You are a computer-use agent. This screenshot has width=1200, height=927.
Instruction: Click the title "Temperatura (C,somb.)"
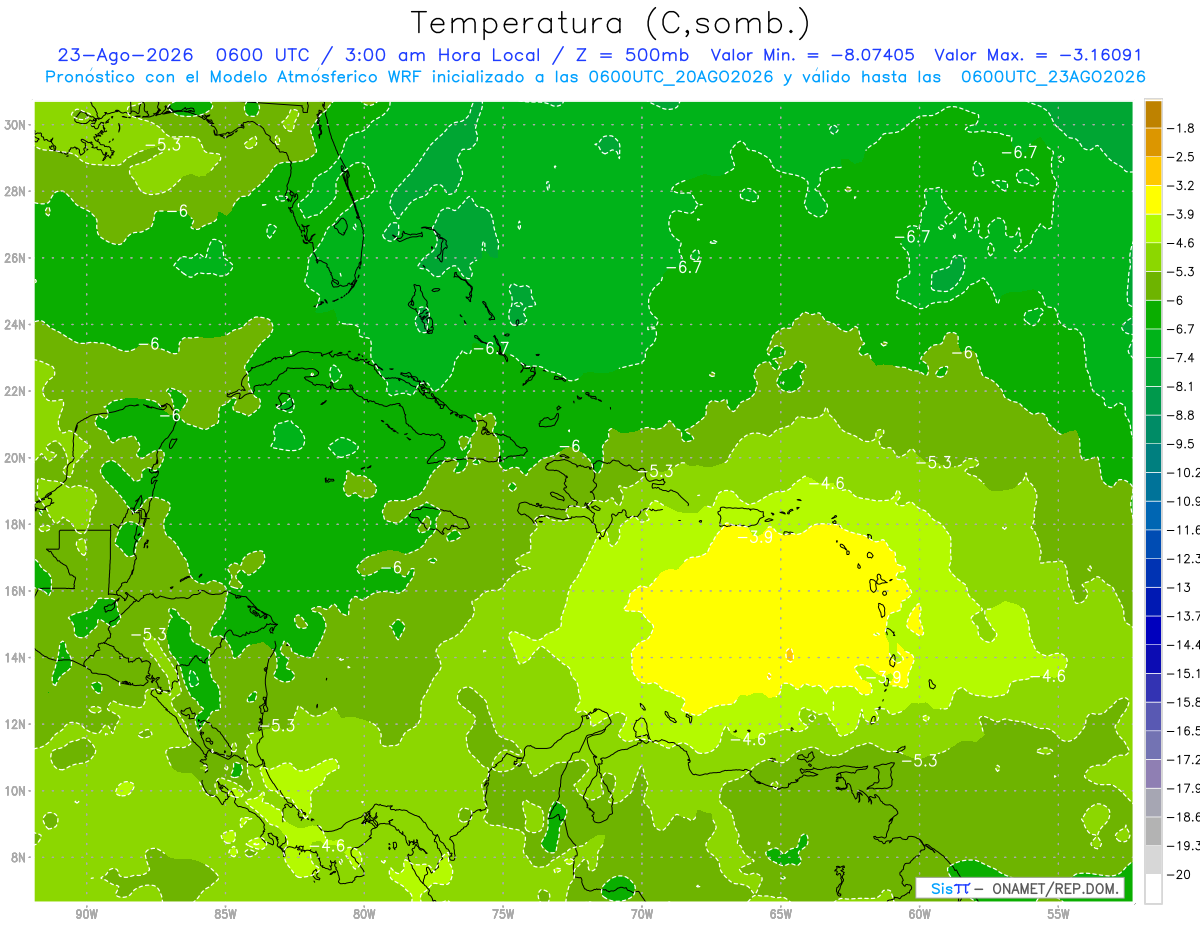[611, 23]
